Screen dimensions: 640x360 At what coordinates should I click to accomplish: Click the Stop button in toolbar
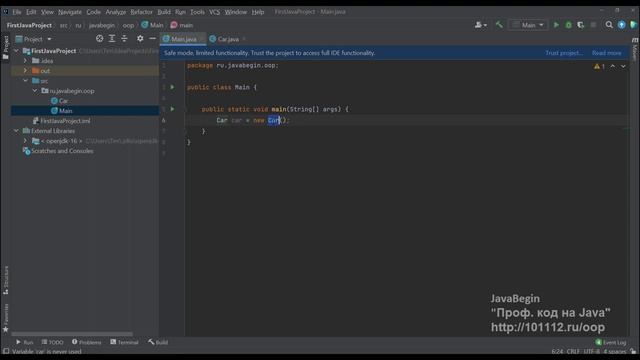point(593,25)
